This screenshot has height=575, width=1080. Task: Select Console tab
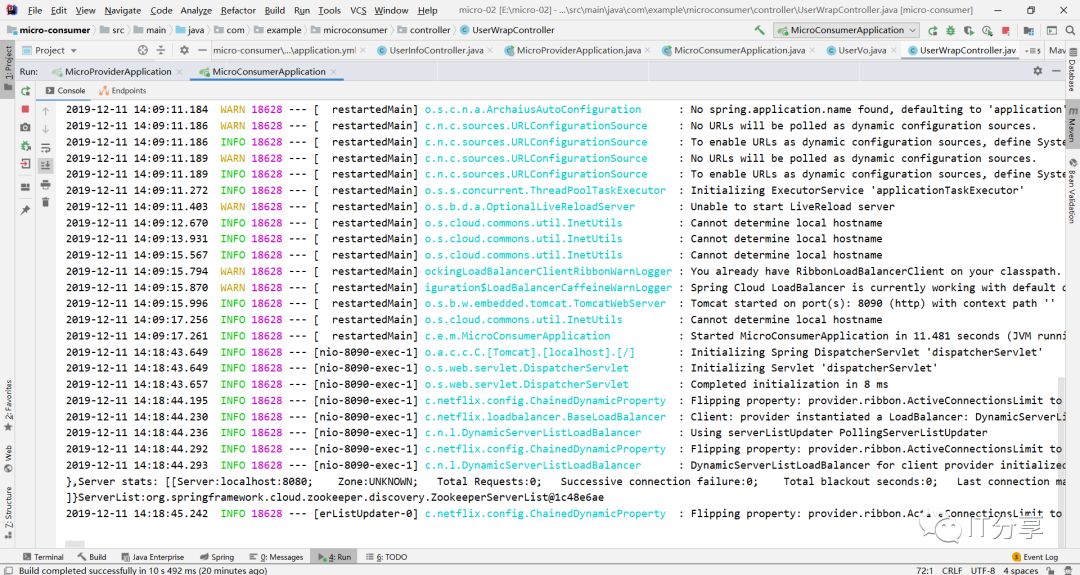[x=65, y=91]
